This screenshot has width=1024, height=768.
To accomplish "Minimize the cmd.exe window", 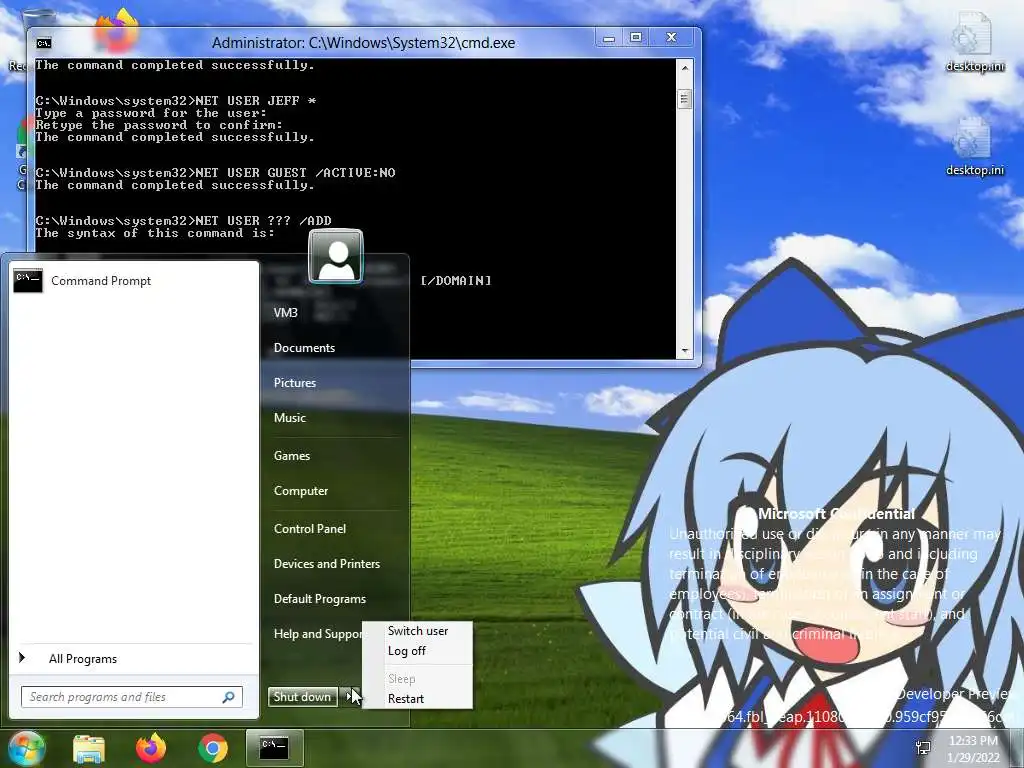I will (x=609, y=38).
